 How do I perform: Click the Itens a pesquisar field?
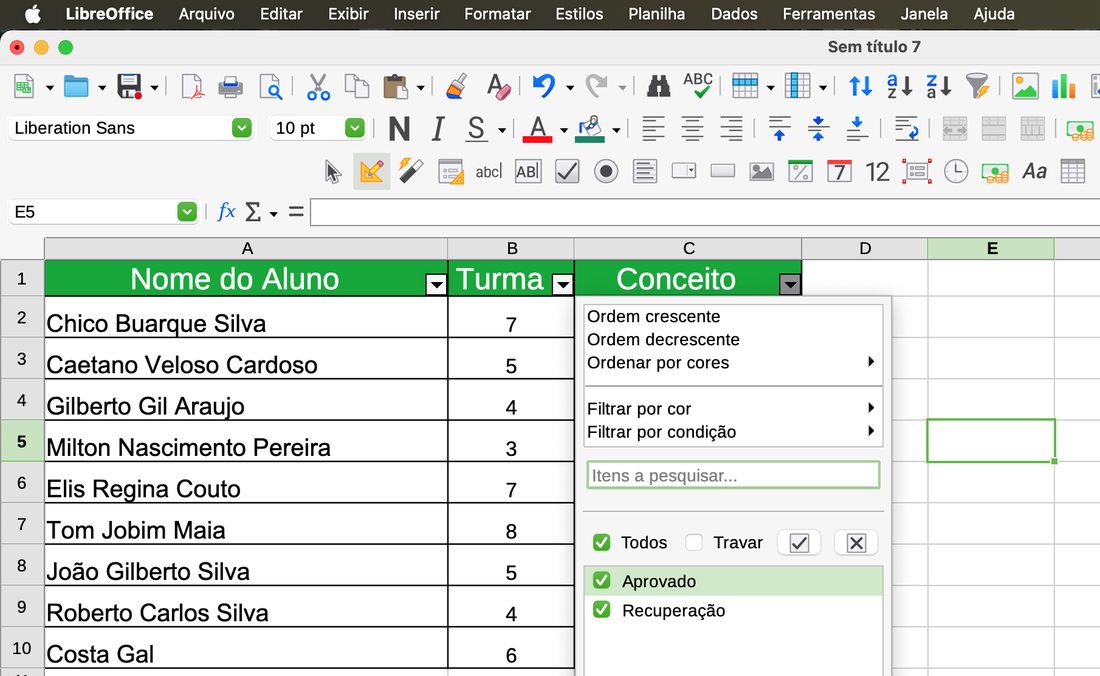point(733,475)
